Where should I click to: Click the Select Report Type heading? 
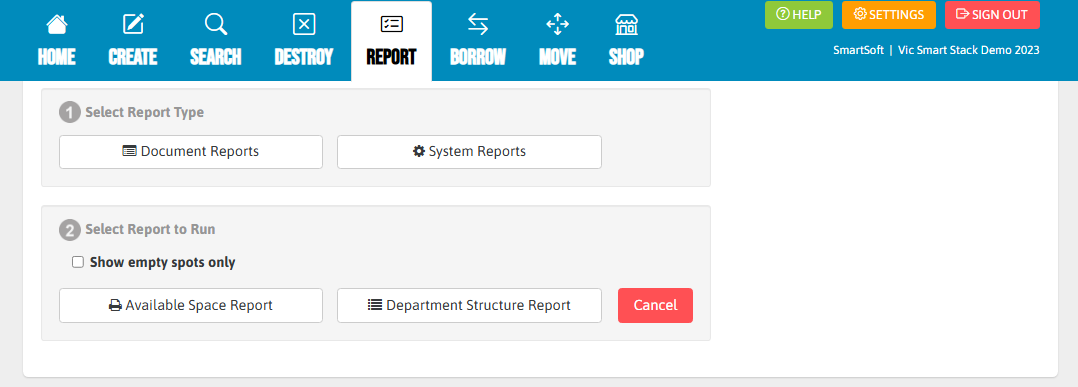[x=144, y=112]
